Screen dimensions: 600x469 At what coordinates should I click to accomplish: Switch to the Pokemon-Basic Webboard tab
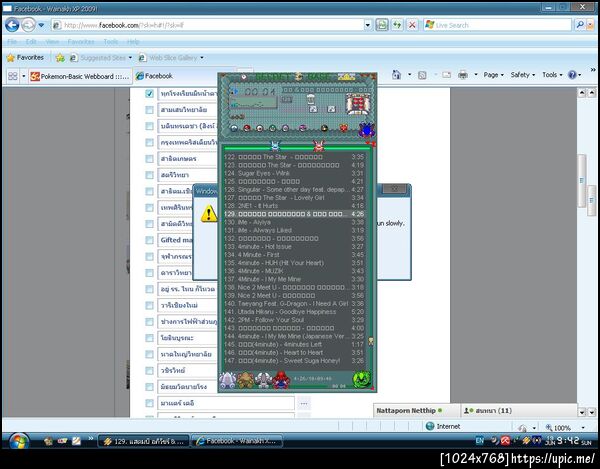point(80,76)
